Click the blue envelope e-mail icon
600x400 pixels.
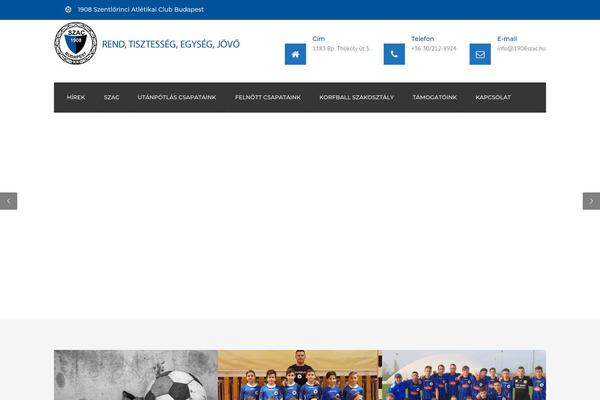click(480, 54)
